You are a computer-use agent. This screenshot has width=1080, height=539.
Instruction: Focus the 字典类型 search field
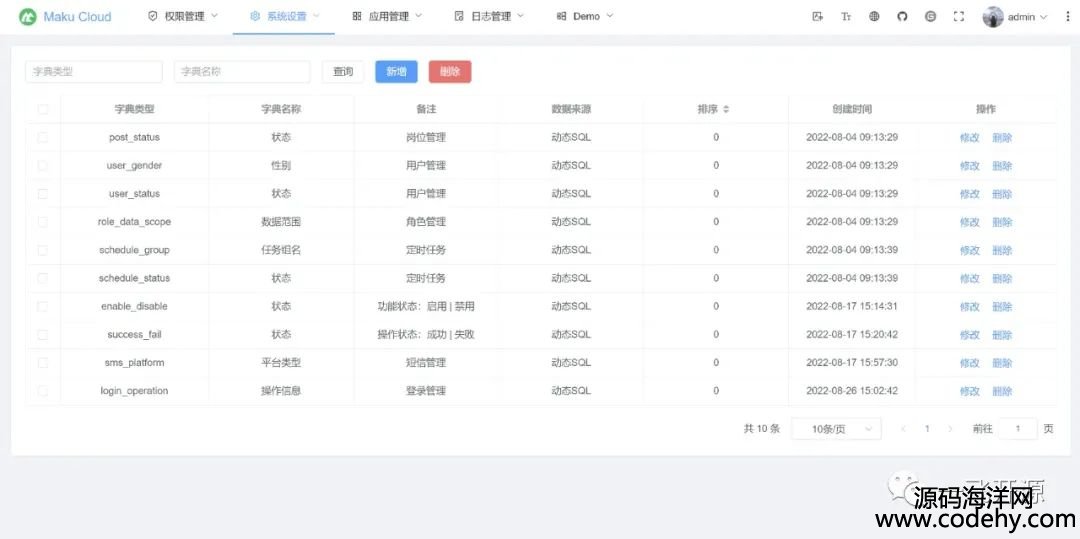(94, 72)
